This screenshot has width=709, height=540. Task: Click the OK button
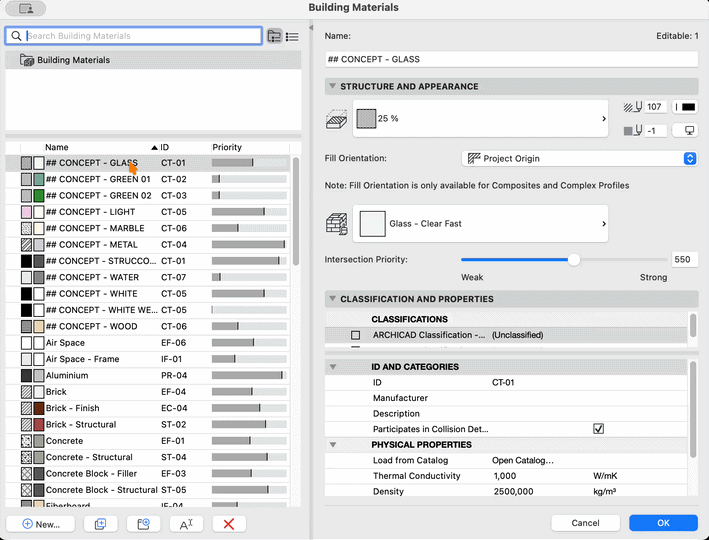point(663,523)
